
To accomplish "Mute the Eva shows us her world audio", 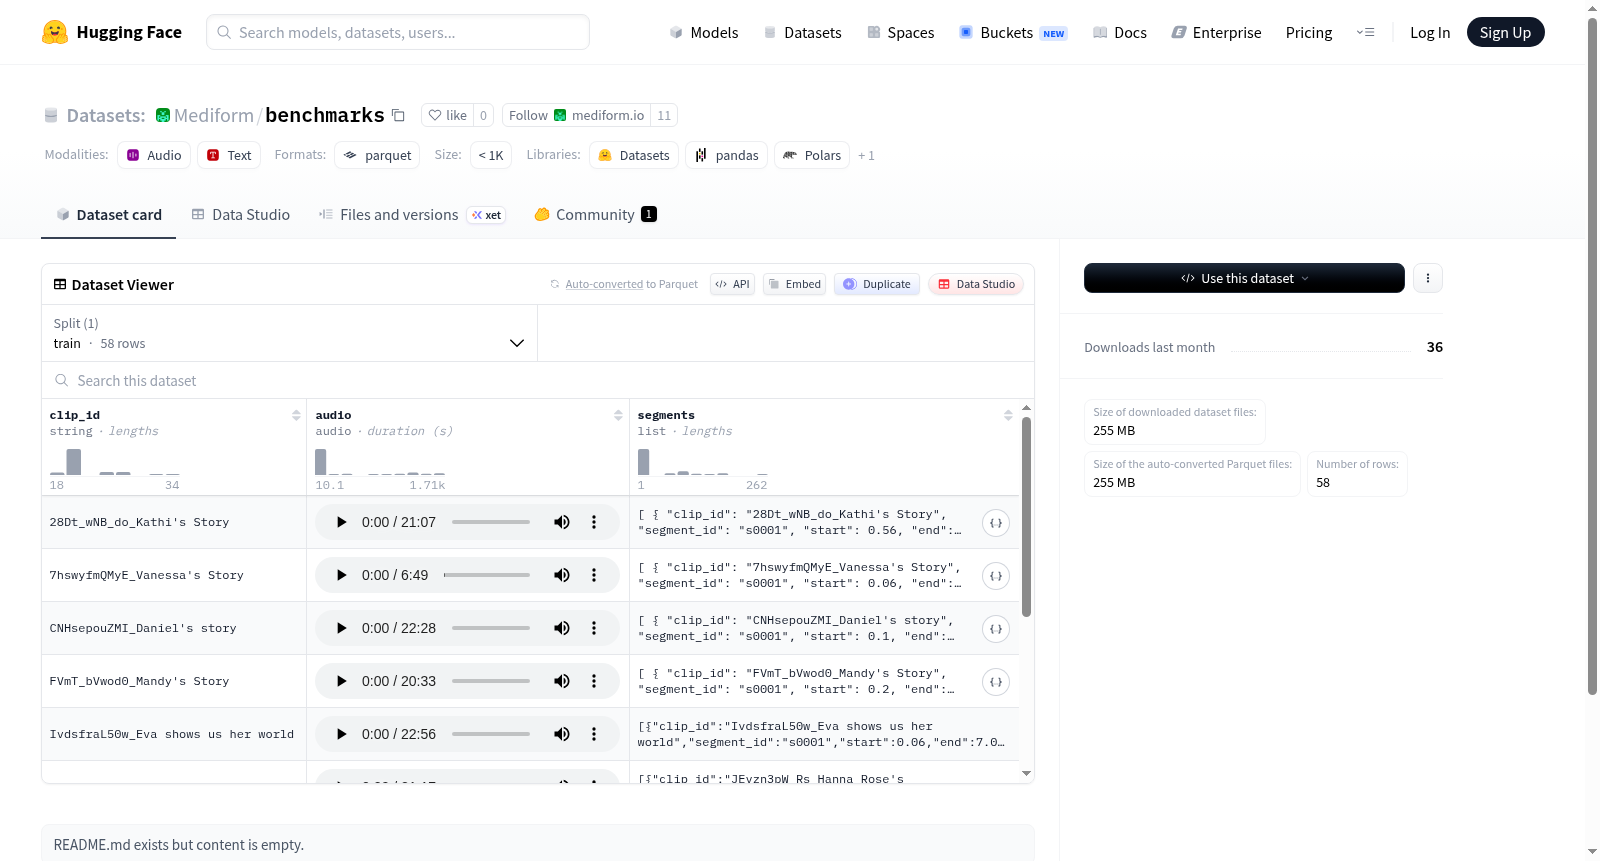I will coord(562,734).
